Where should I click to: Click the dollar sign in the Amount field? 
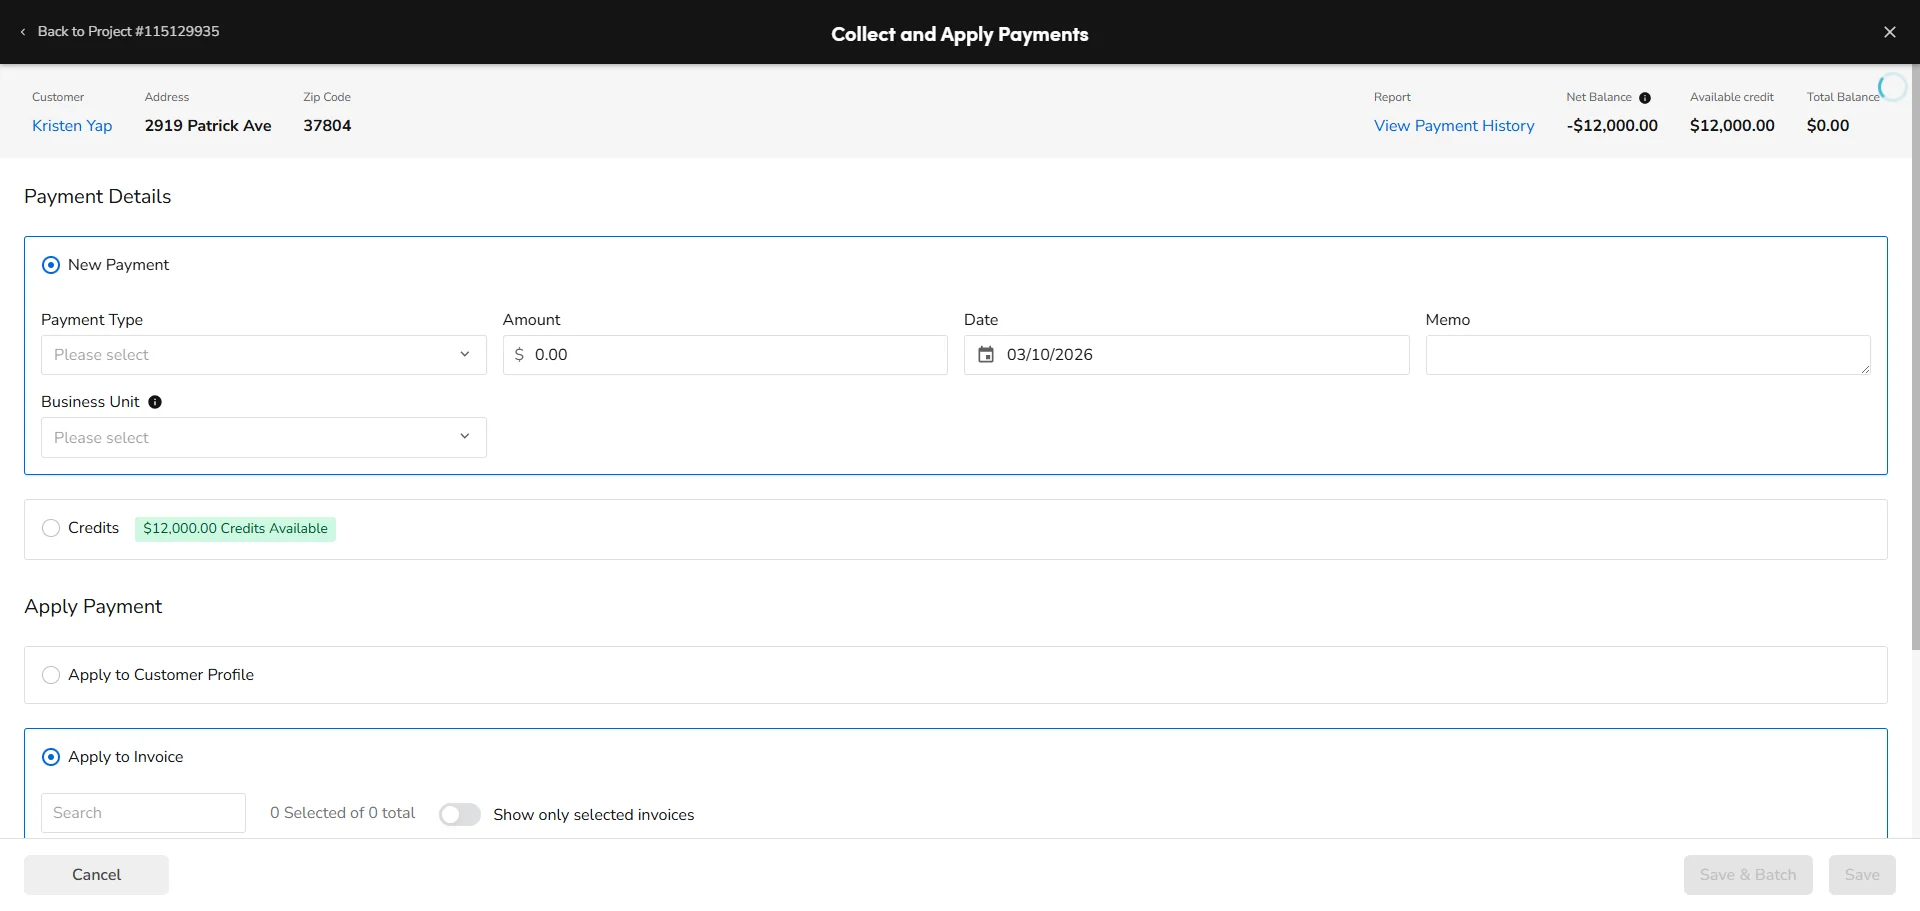(x=520, y=354)
